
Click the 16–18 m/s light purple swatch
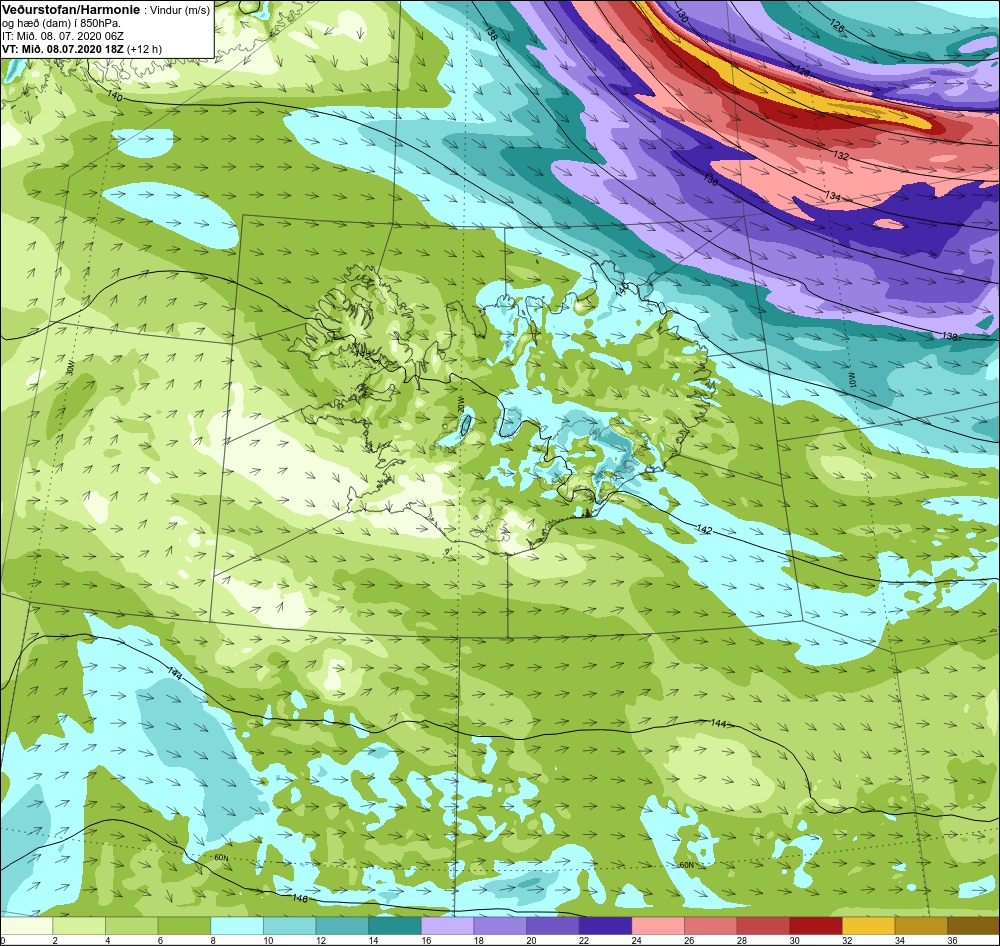[x=447, y=926]
